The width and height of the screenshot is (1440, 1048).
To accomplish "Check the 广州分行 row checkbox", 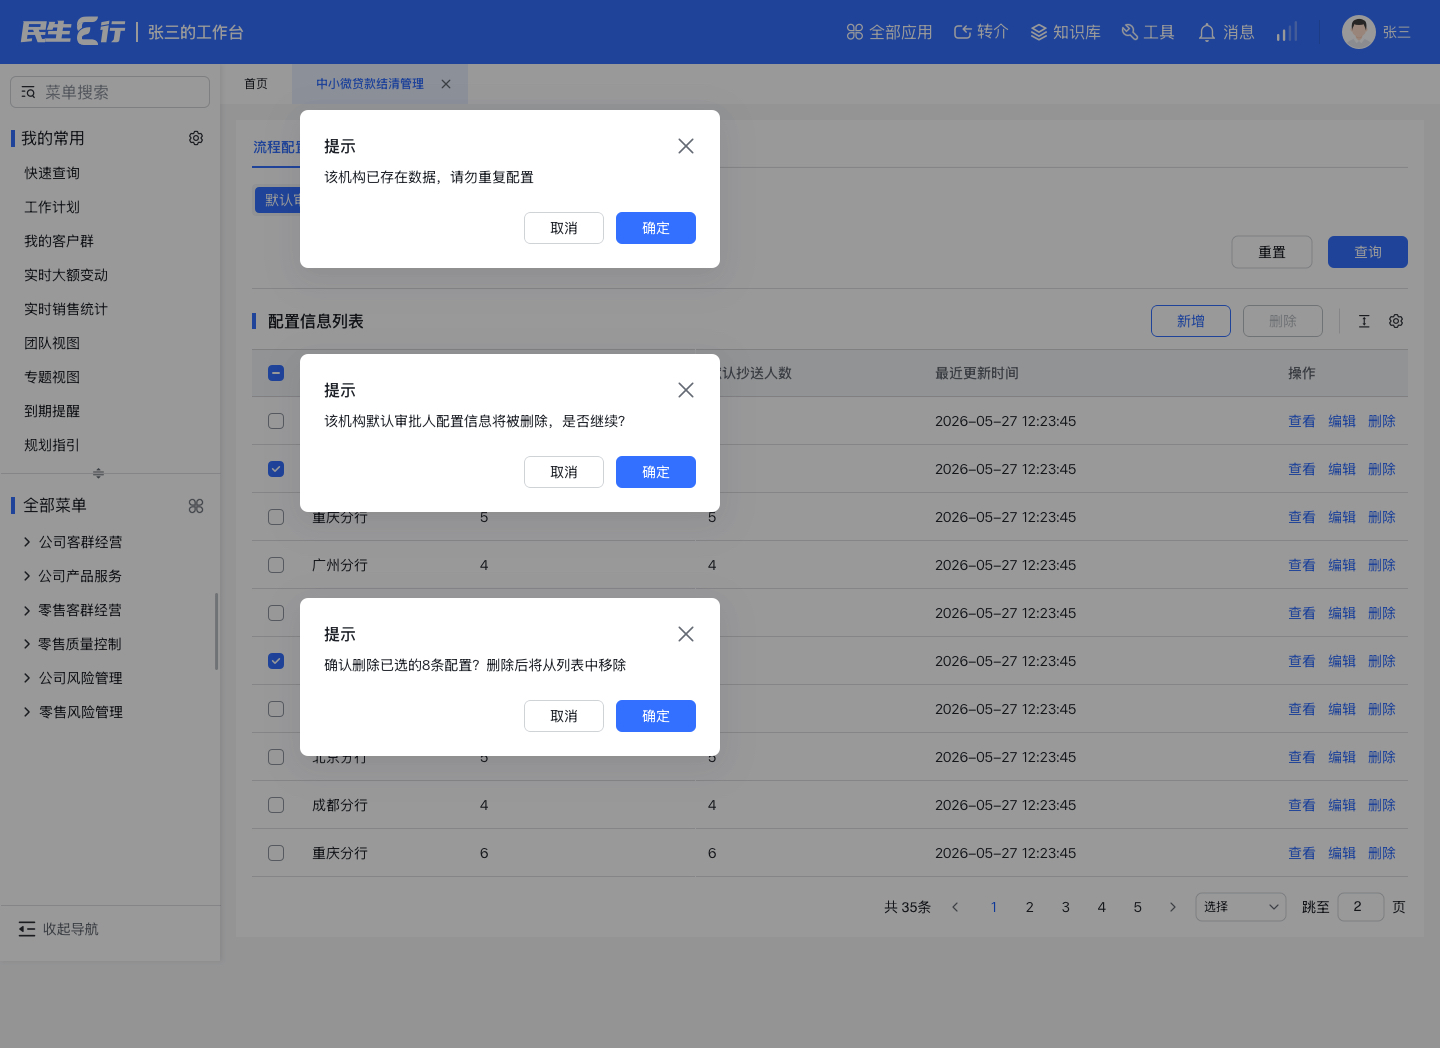I will [x=276, y=565].
